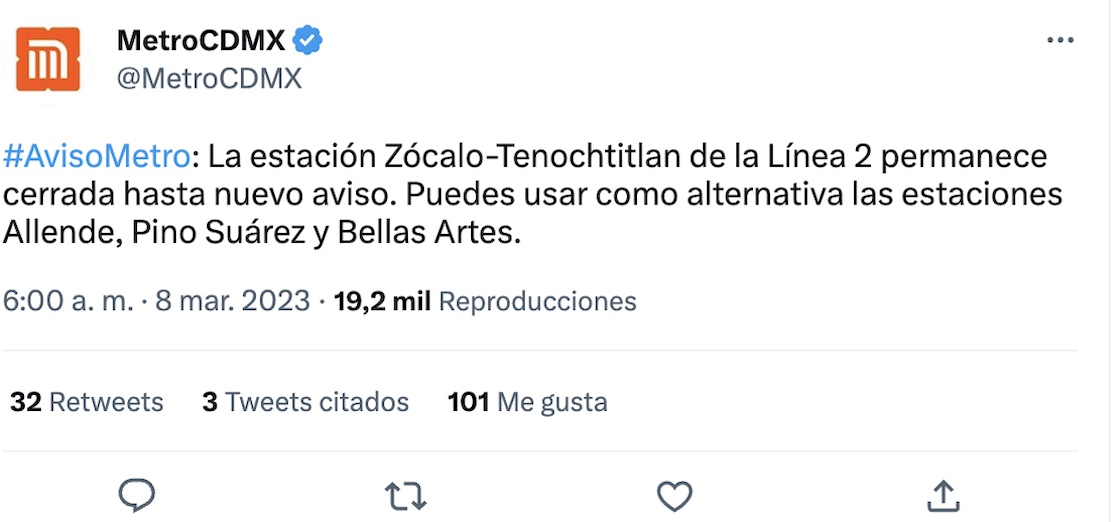This screenshot has width=1120, height=522.
Task: Click the 6:00 a. m. timestamp
Action: tap(68, 301)
